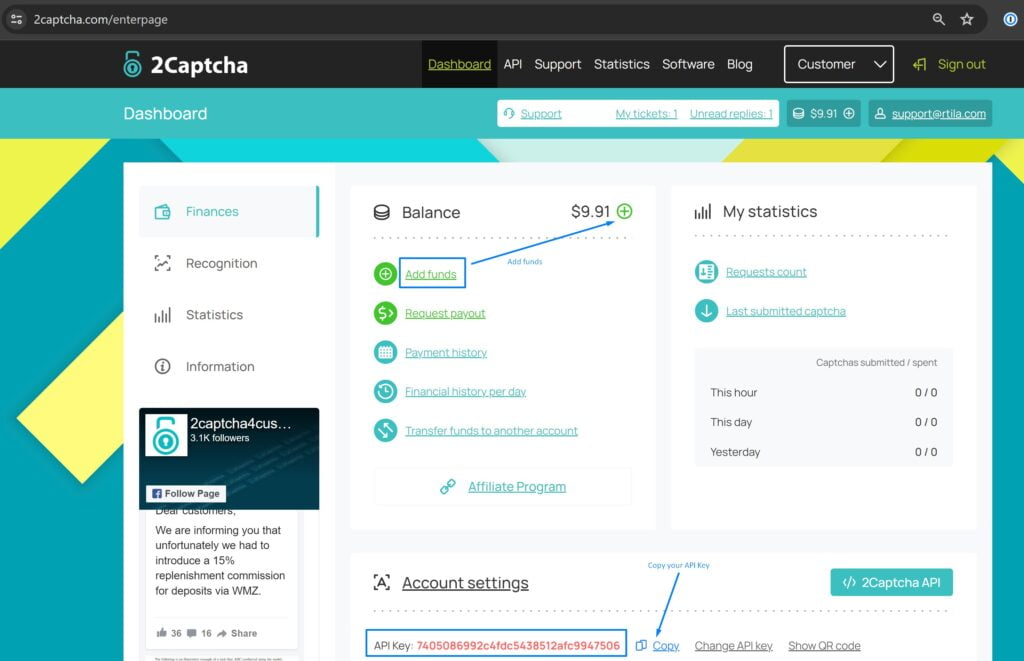Image resolution: width=1024 pixels, height=661 pixels.
Task: Open the Payment history link
Action: (x=445, y=353)
